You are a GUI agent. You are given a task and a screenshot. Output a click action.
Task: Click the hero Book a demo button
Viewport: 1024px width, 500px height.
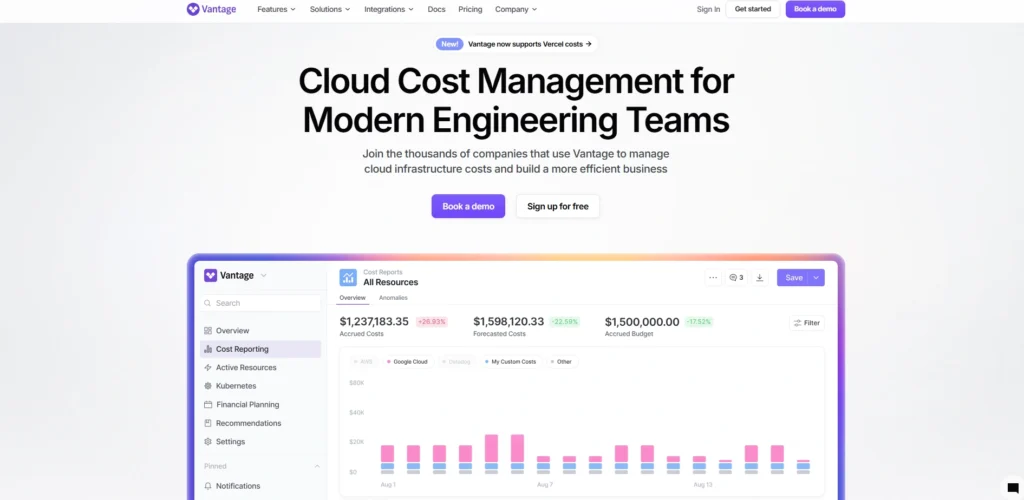pyautogui.click(x=468, y=206)
